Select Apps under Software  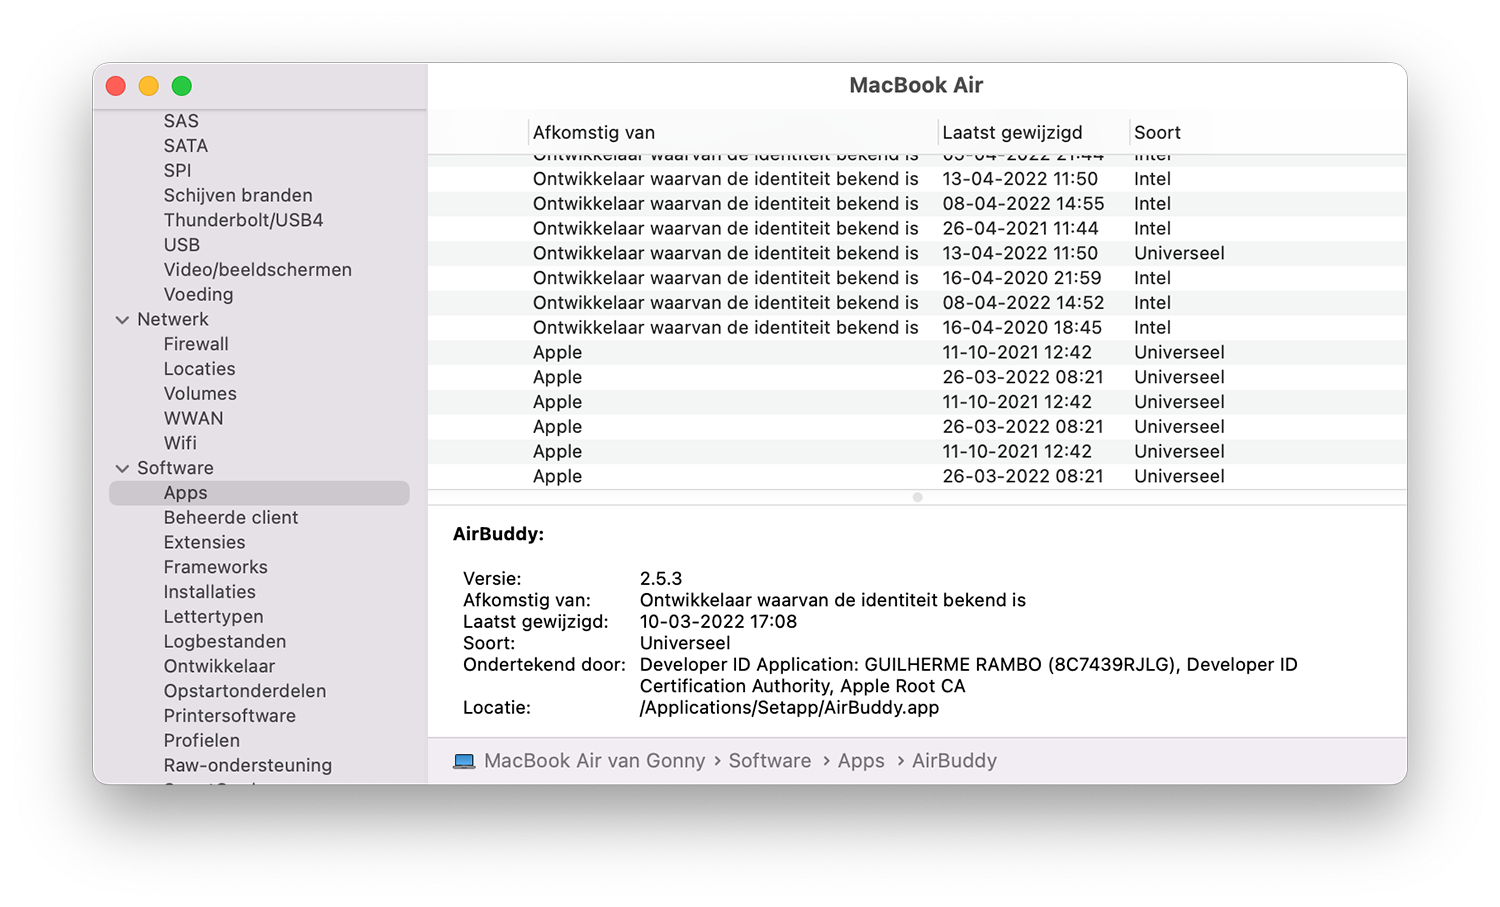pyautogui.click(x=260, y=493)
